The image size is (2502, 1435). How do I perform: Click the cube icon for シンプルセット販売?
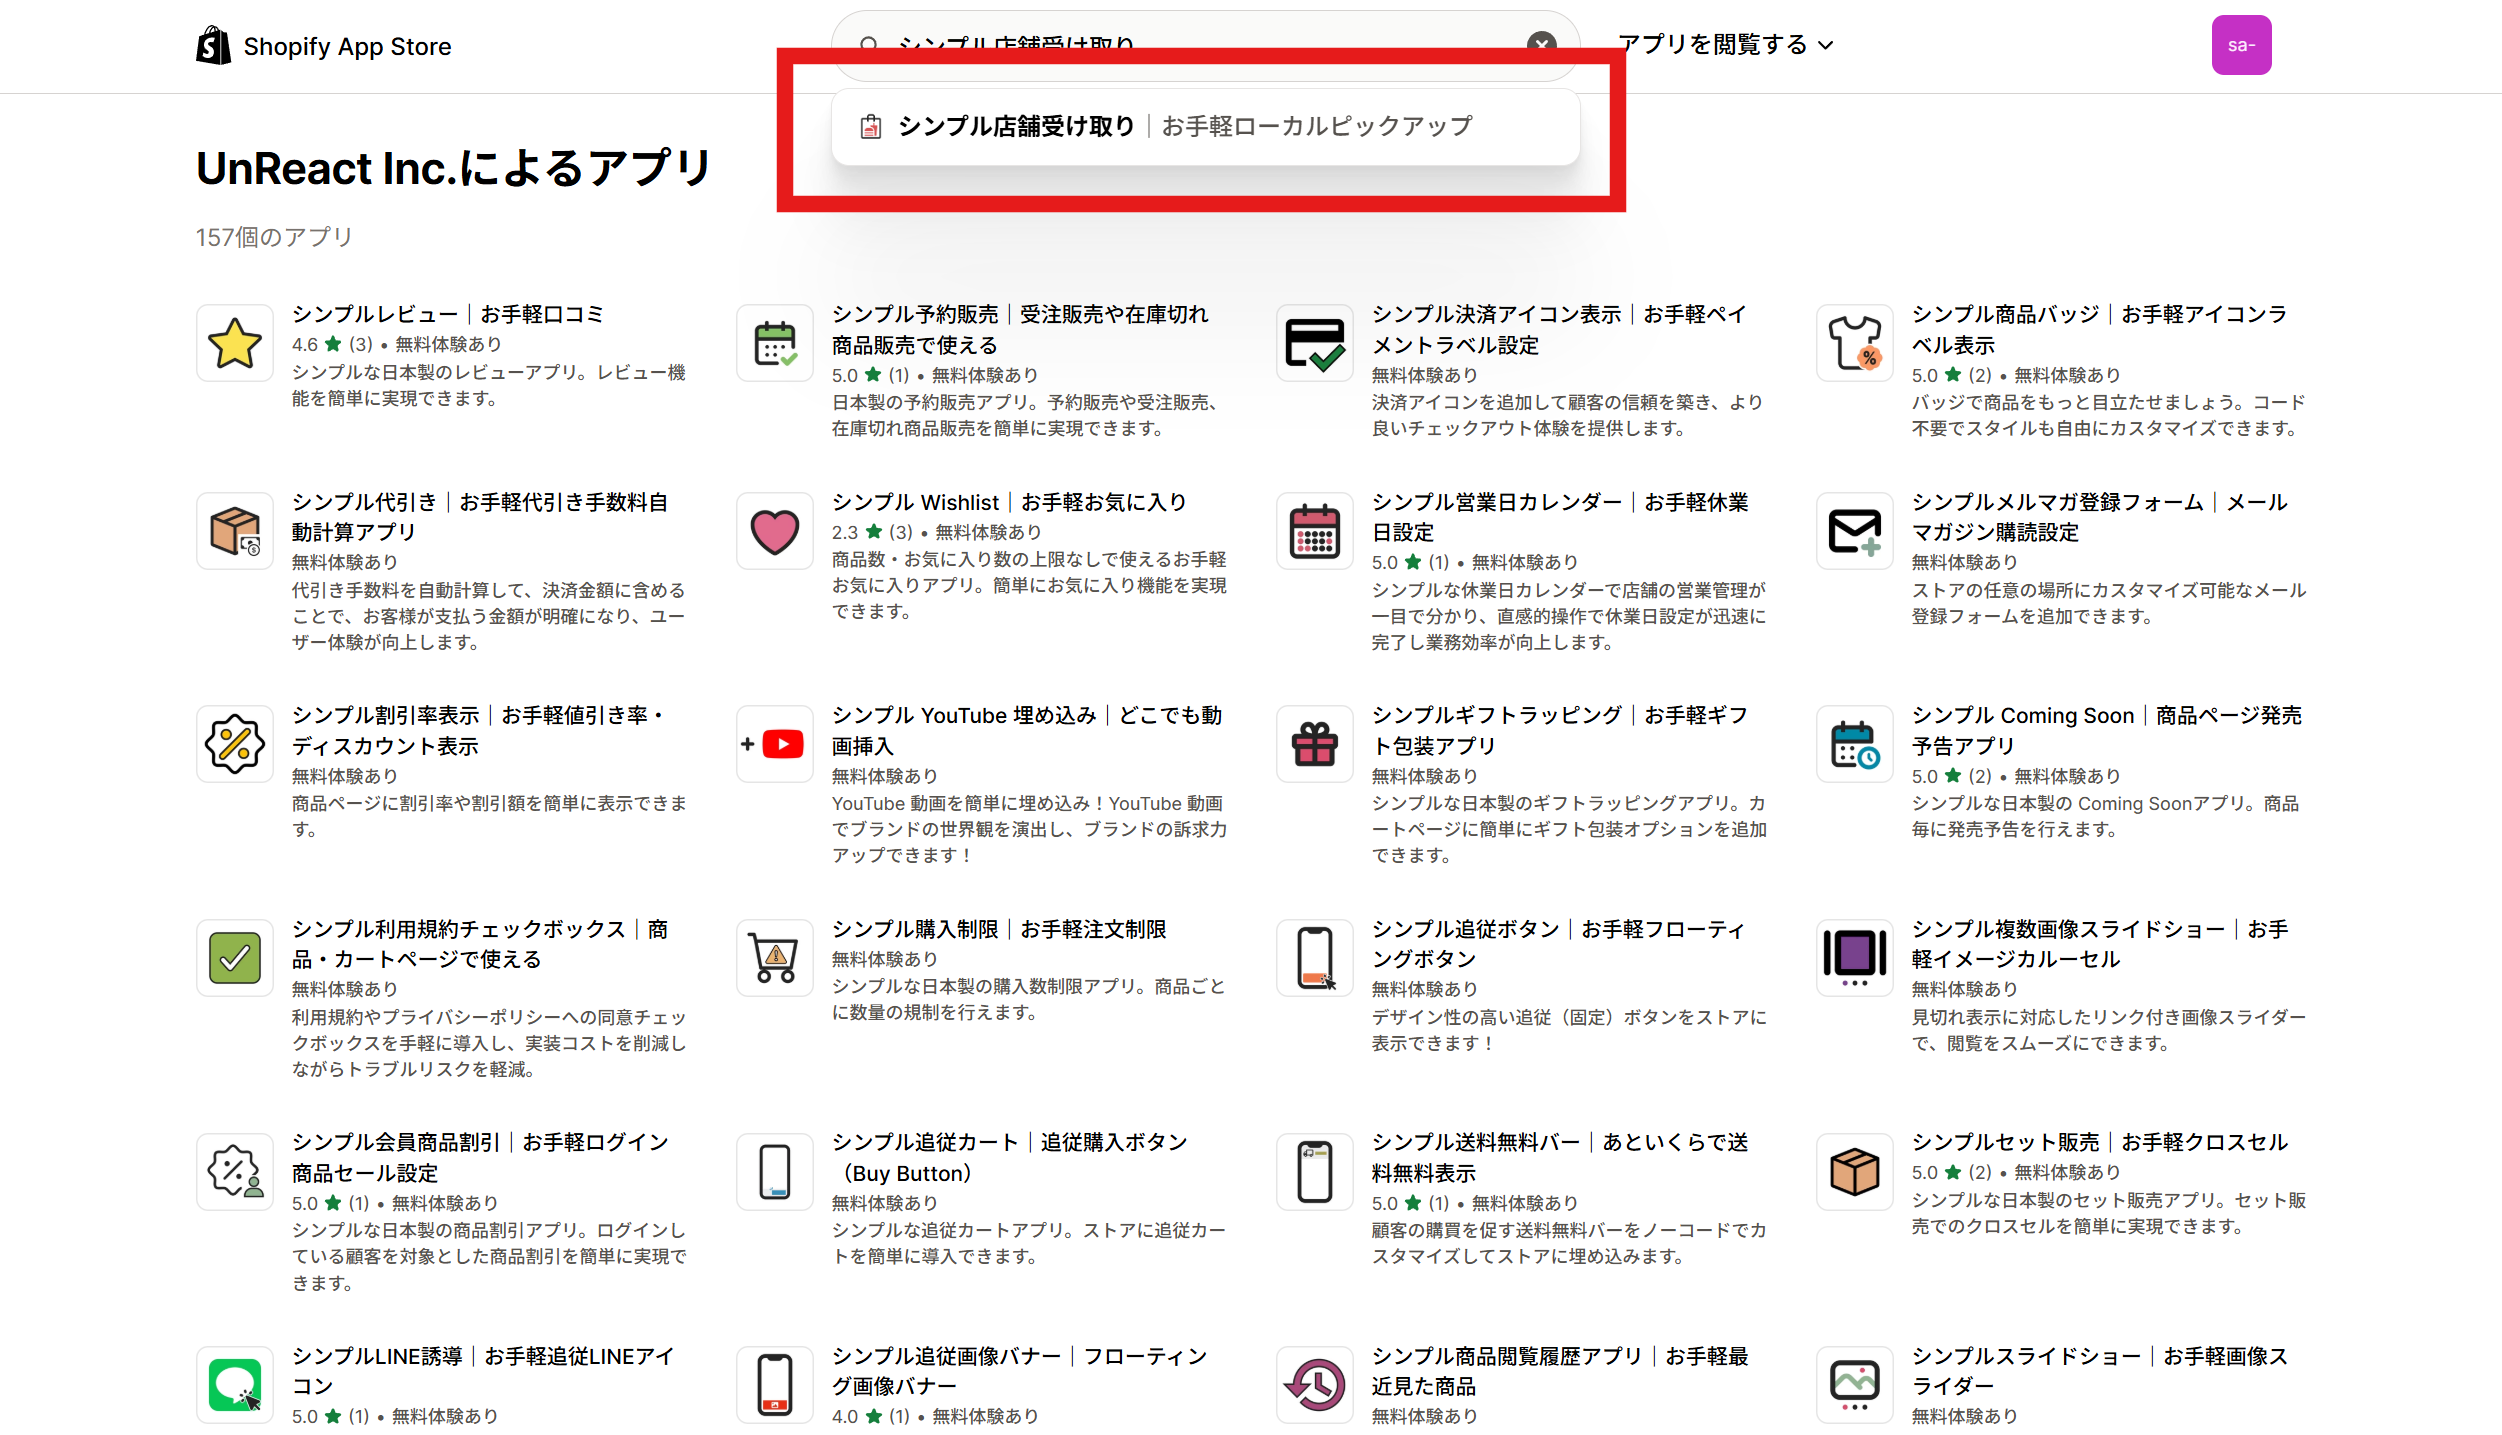pyautogui.click(x=1855, y=1172)
